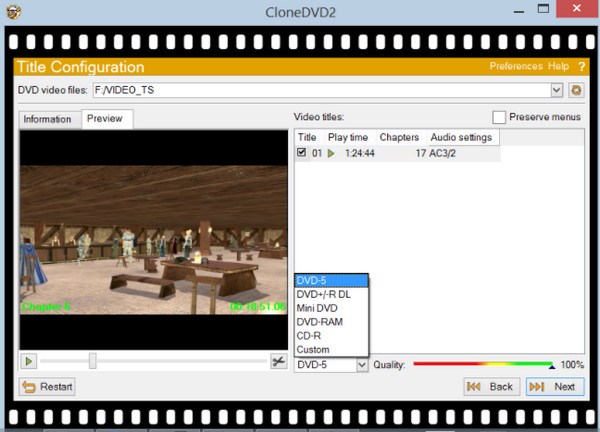Switch to the Information tab
The height and width of the screenshot is (432, 600).
pyautogui.click(x=50, y=119)
